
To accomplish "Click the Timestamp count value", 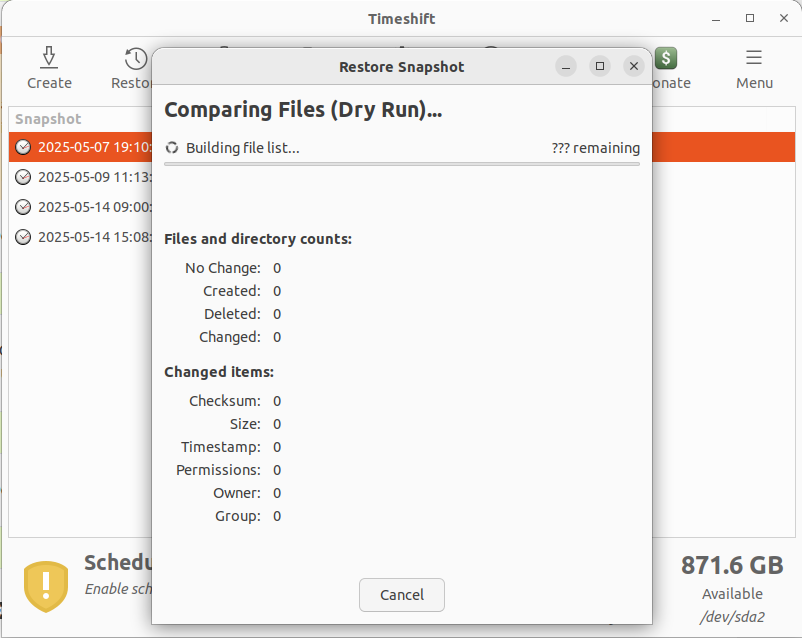I will point(277,447).
